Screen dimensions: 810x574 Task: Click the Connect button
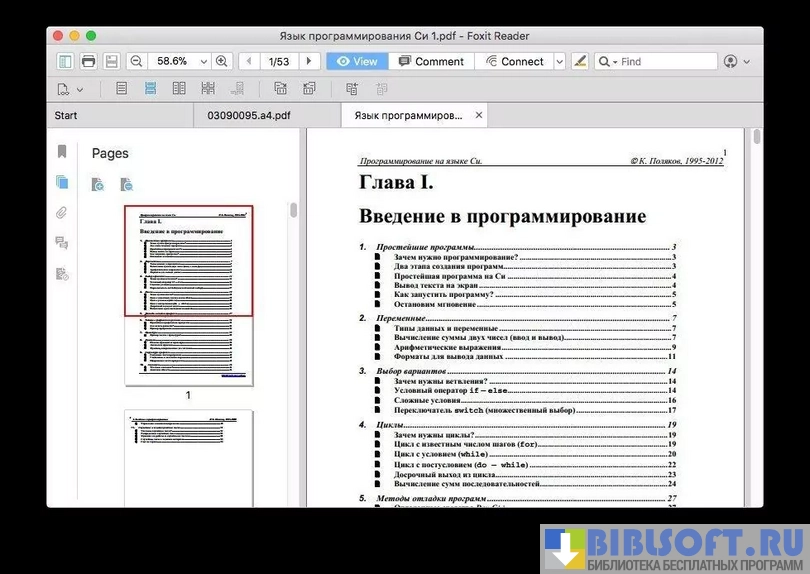point(513,61)
